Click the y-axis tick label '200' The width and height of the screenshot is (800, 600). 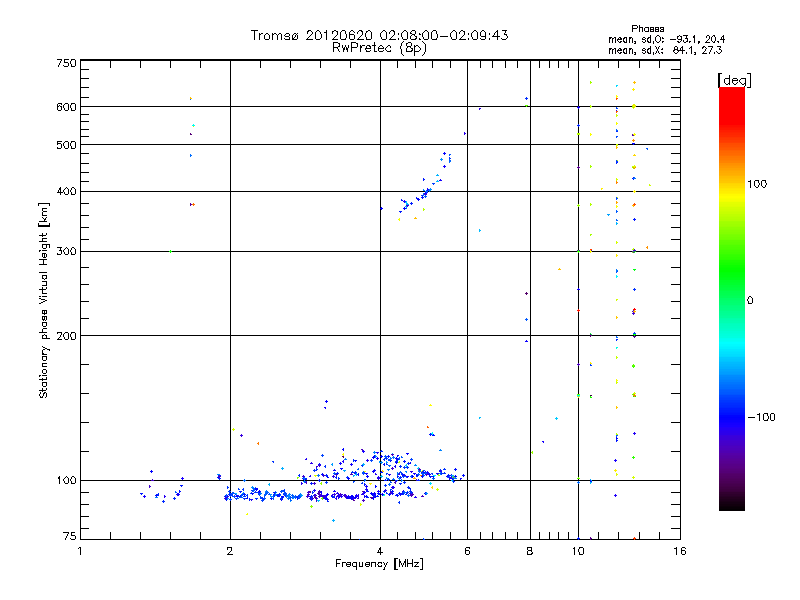point(66,336)
